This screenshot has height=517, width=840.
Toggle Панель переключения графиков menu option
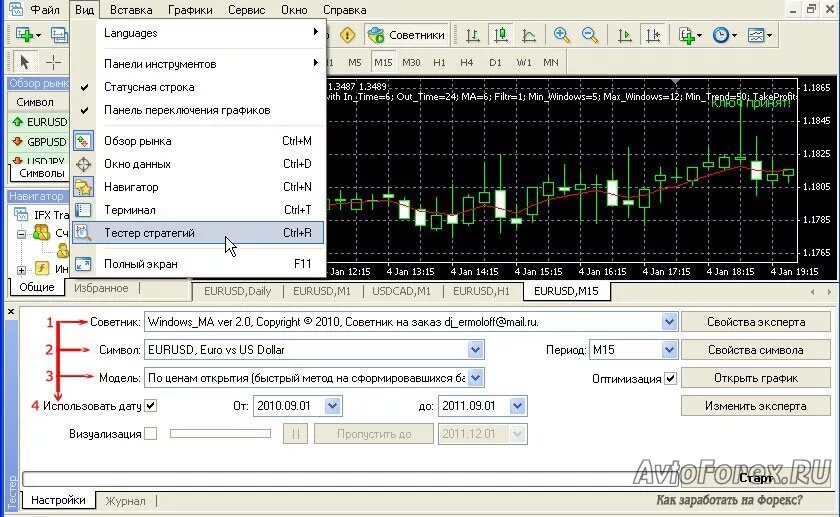[198, 110]
